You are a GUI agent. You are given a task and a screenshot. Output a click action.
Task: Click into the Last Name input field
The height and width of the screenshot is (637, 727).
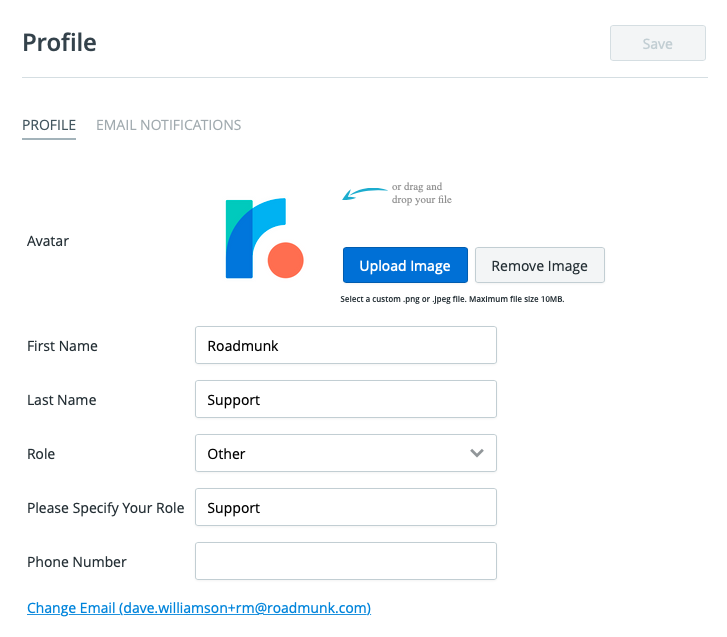point(346,399)
